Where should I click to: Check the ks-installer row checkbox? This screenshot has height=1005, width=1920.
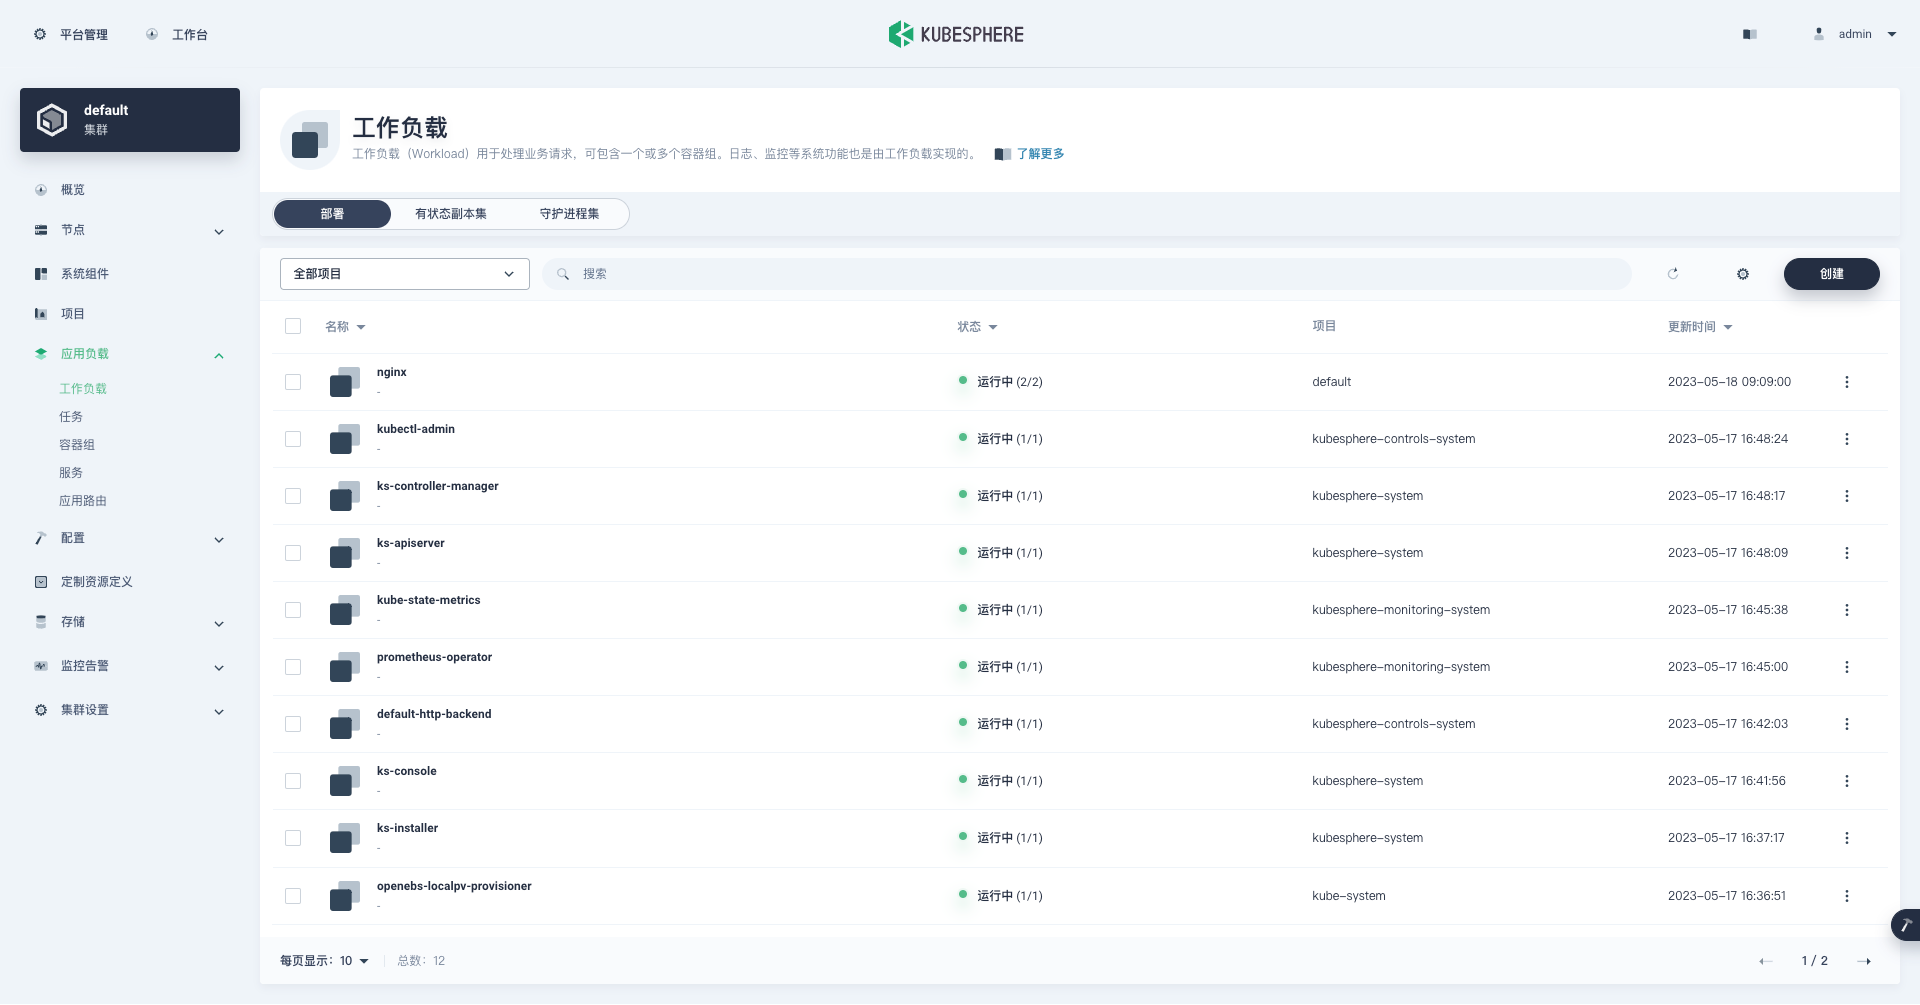tap(293, 838)
